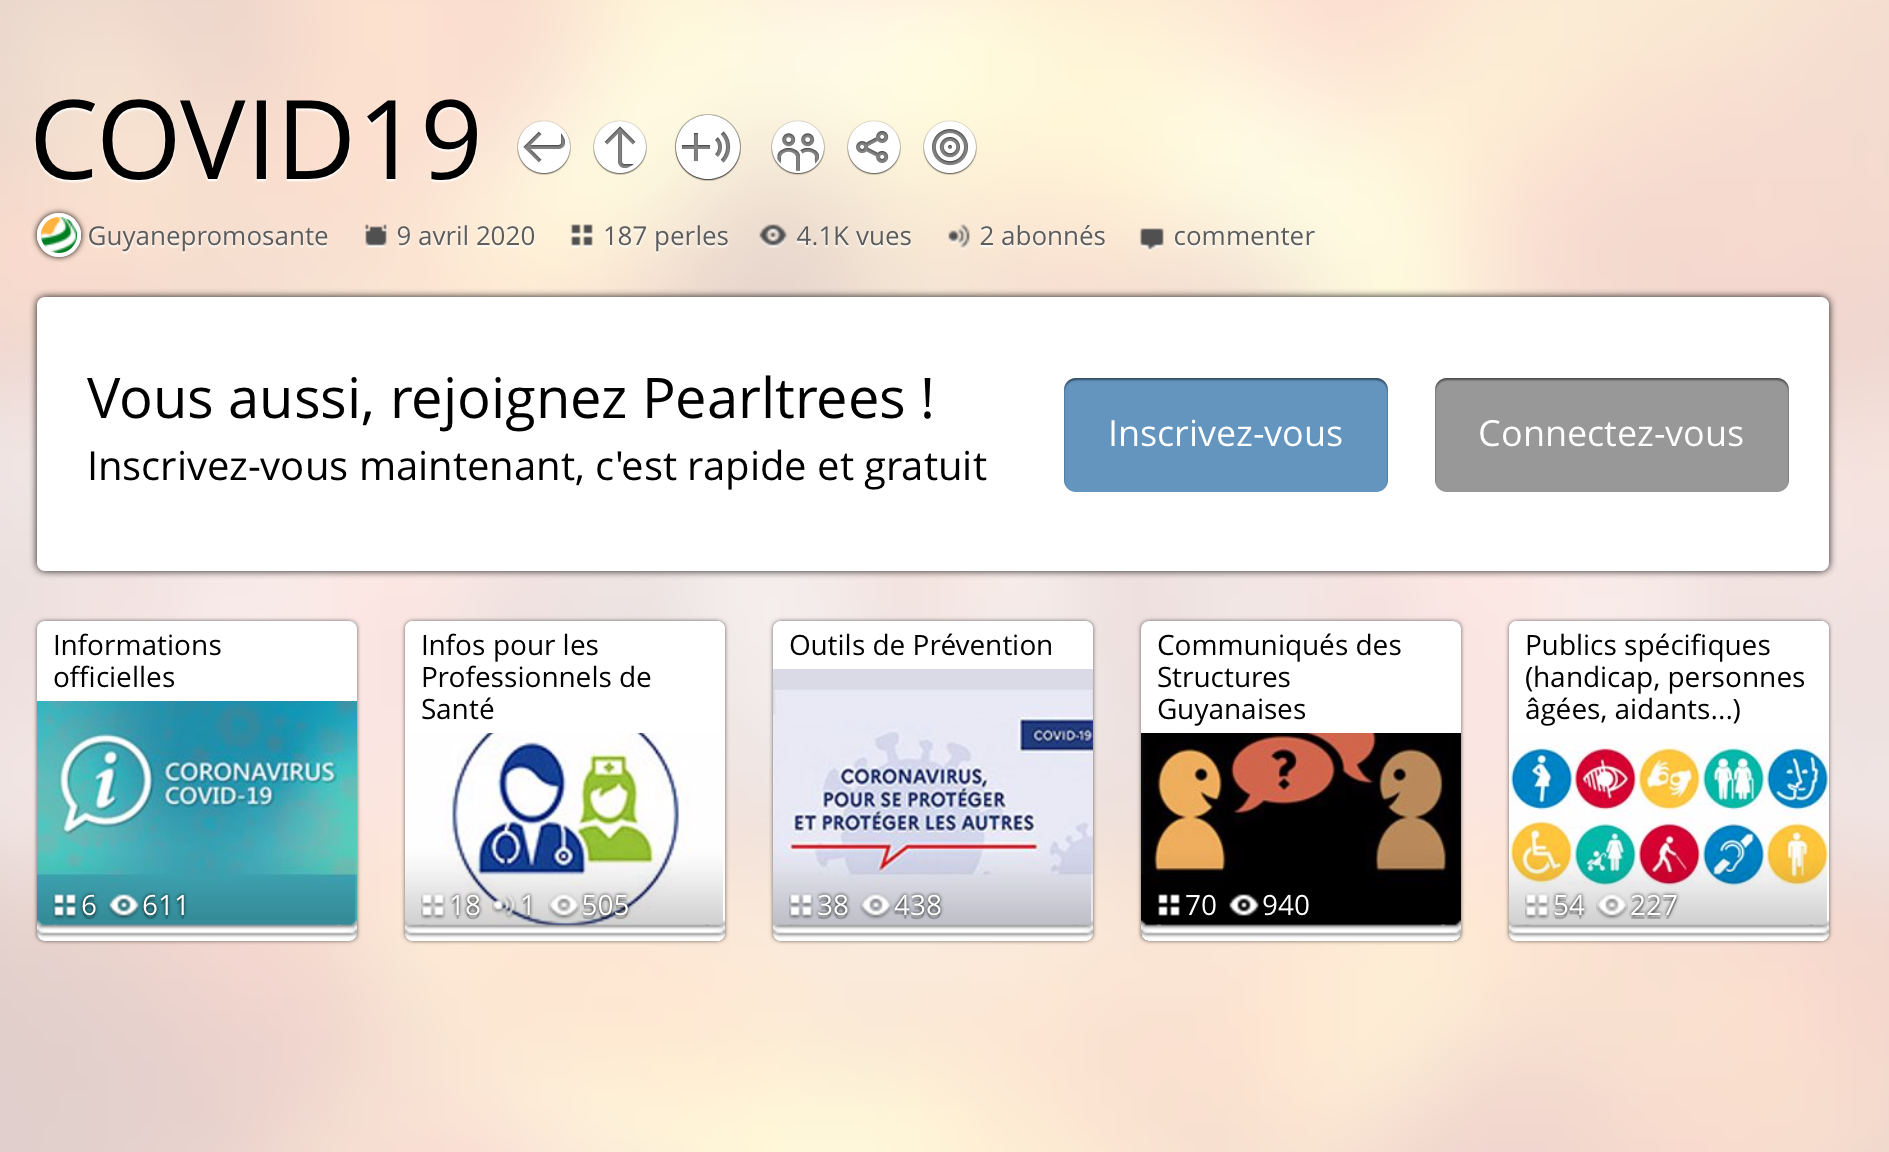Image resolution: width=1889 pixels, height=1152 pixels.
Task: Click the back arrow icon beside COVID19
Action: (x=544, y=147)
